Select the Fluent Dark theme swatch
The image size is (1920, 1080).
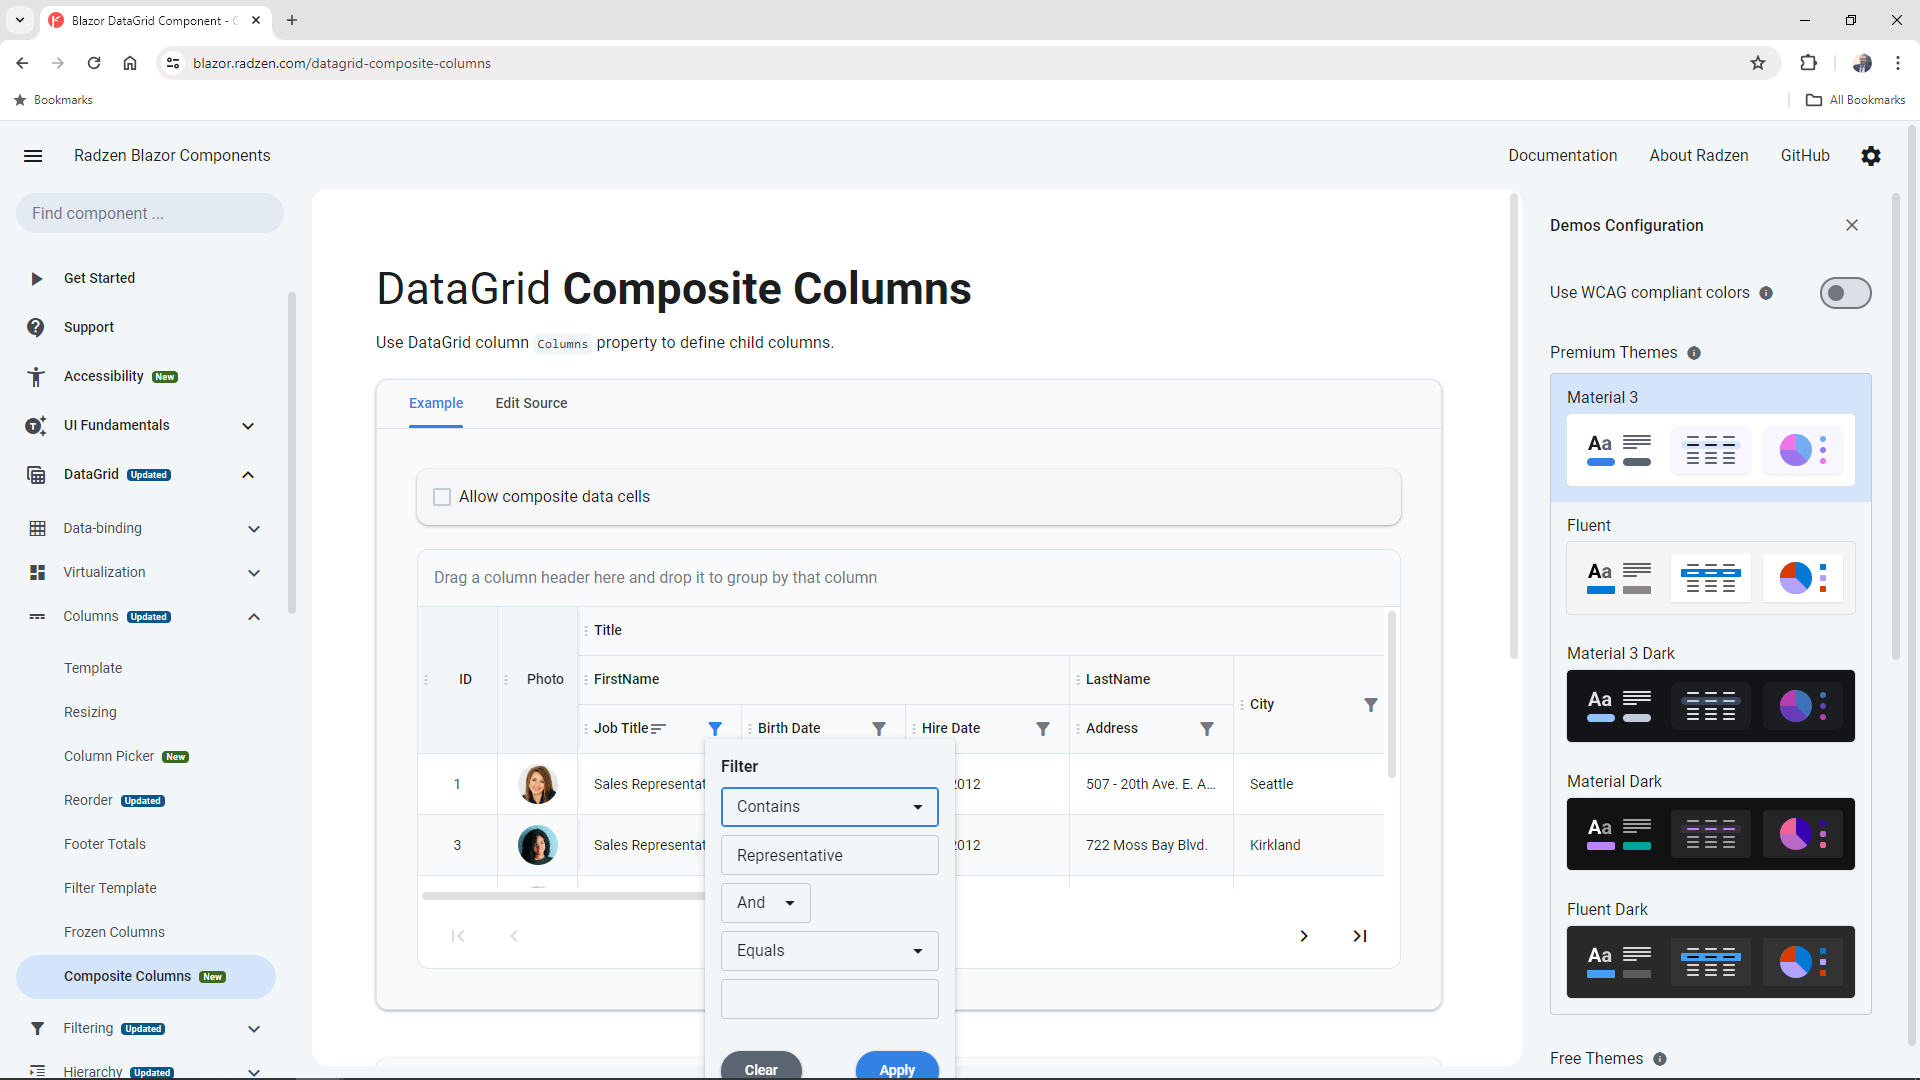[x=1710, y=962]
